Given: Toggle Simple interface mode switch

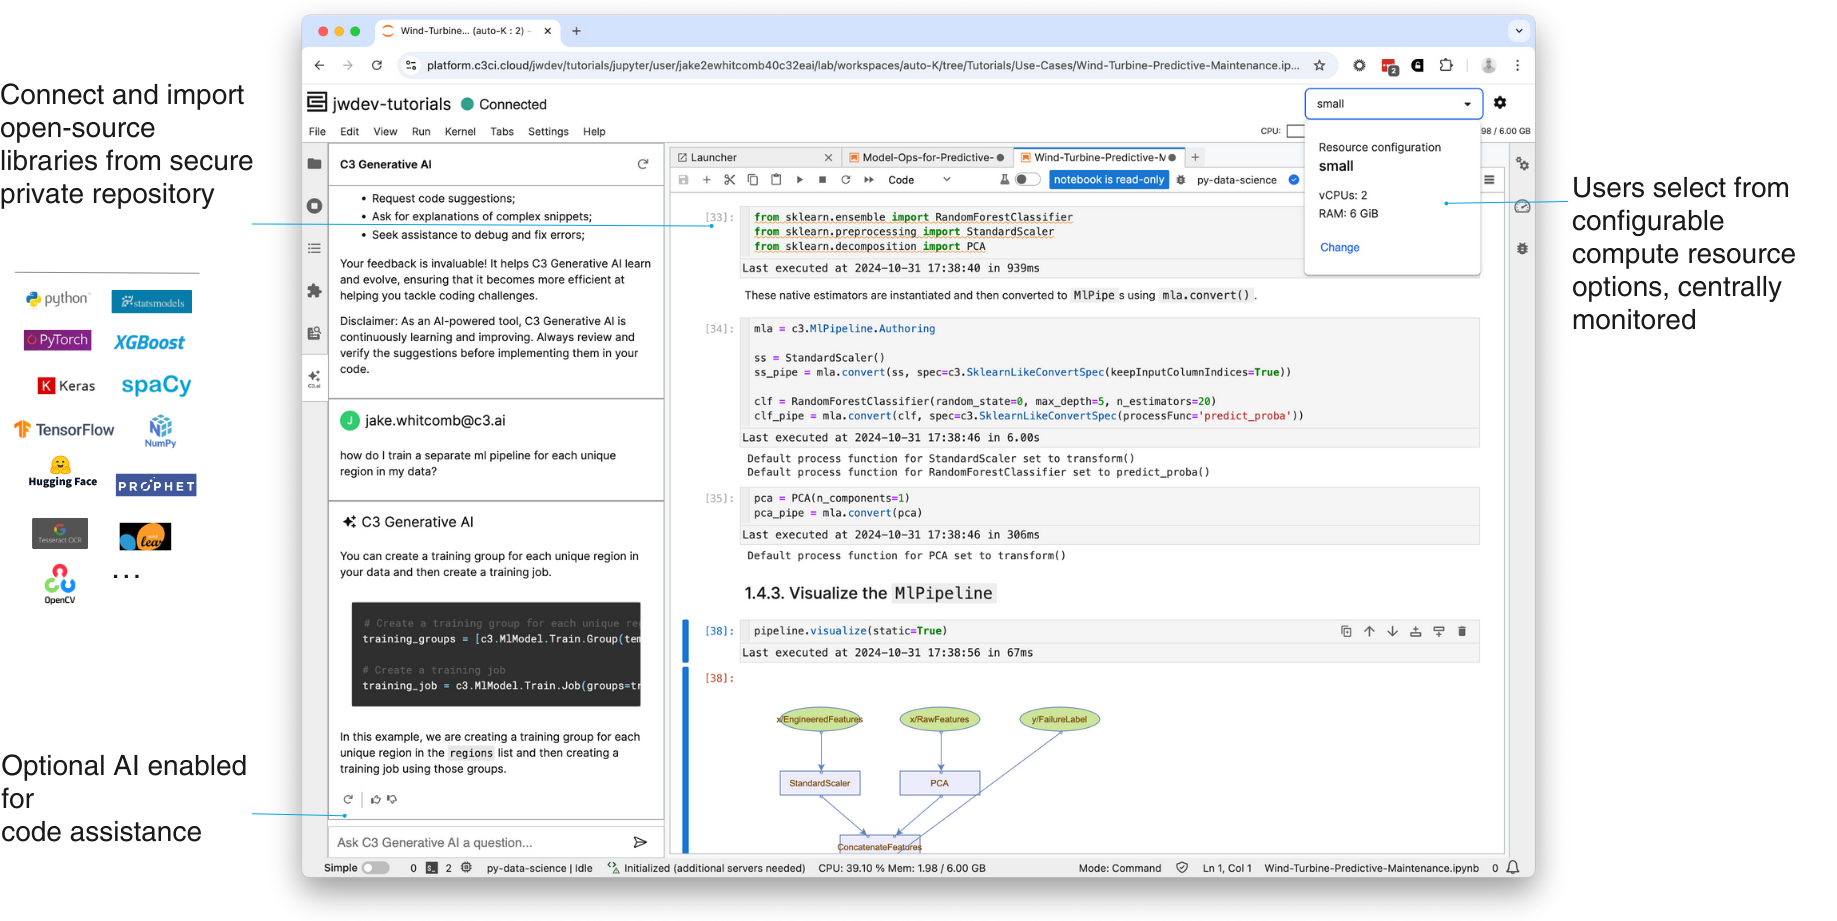Looking at the screenshot, I should coord(376,868).
